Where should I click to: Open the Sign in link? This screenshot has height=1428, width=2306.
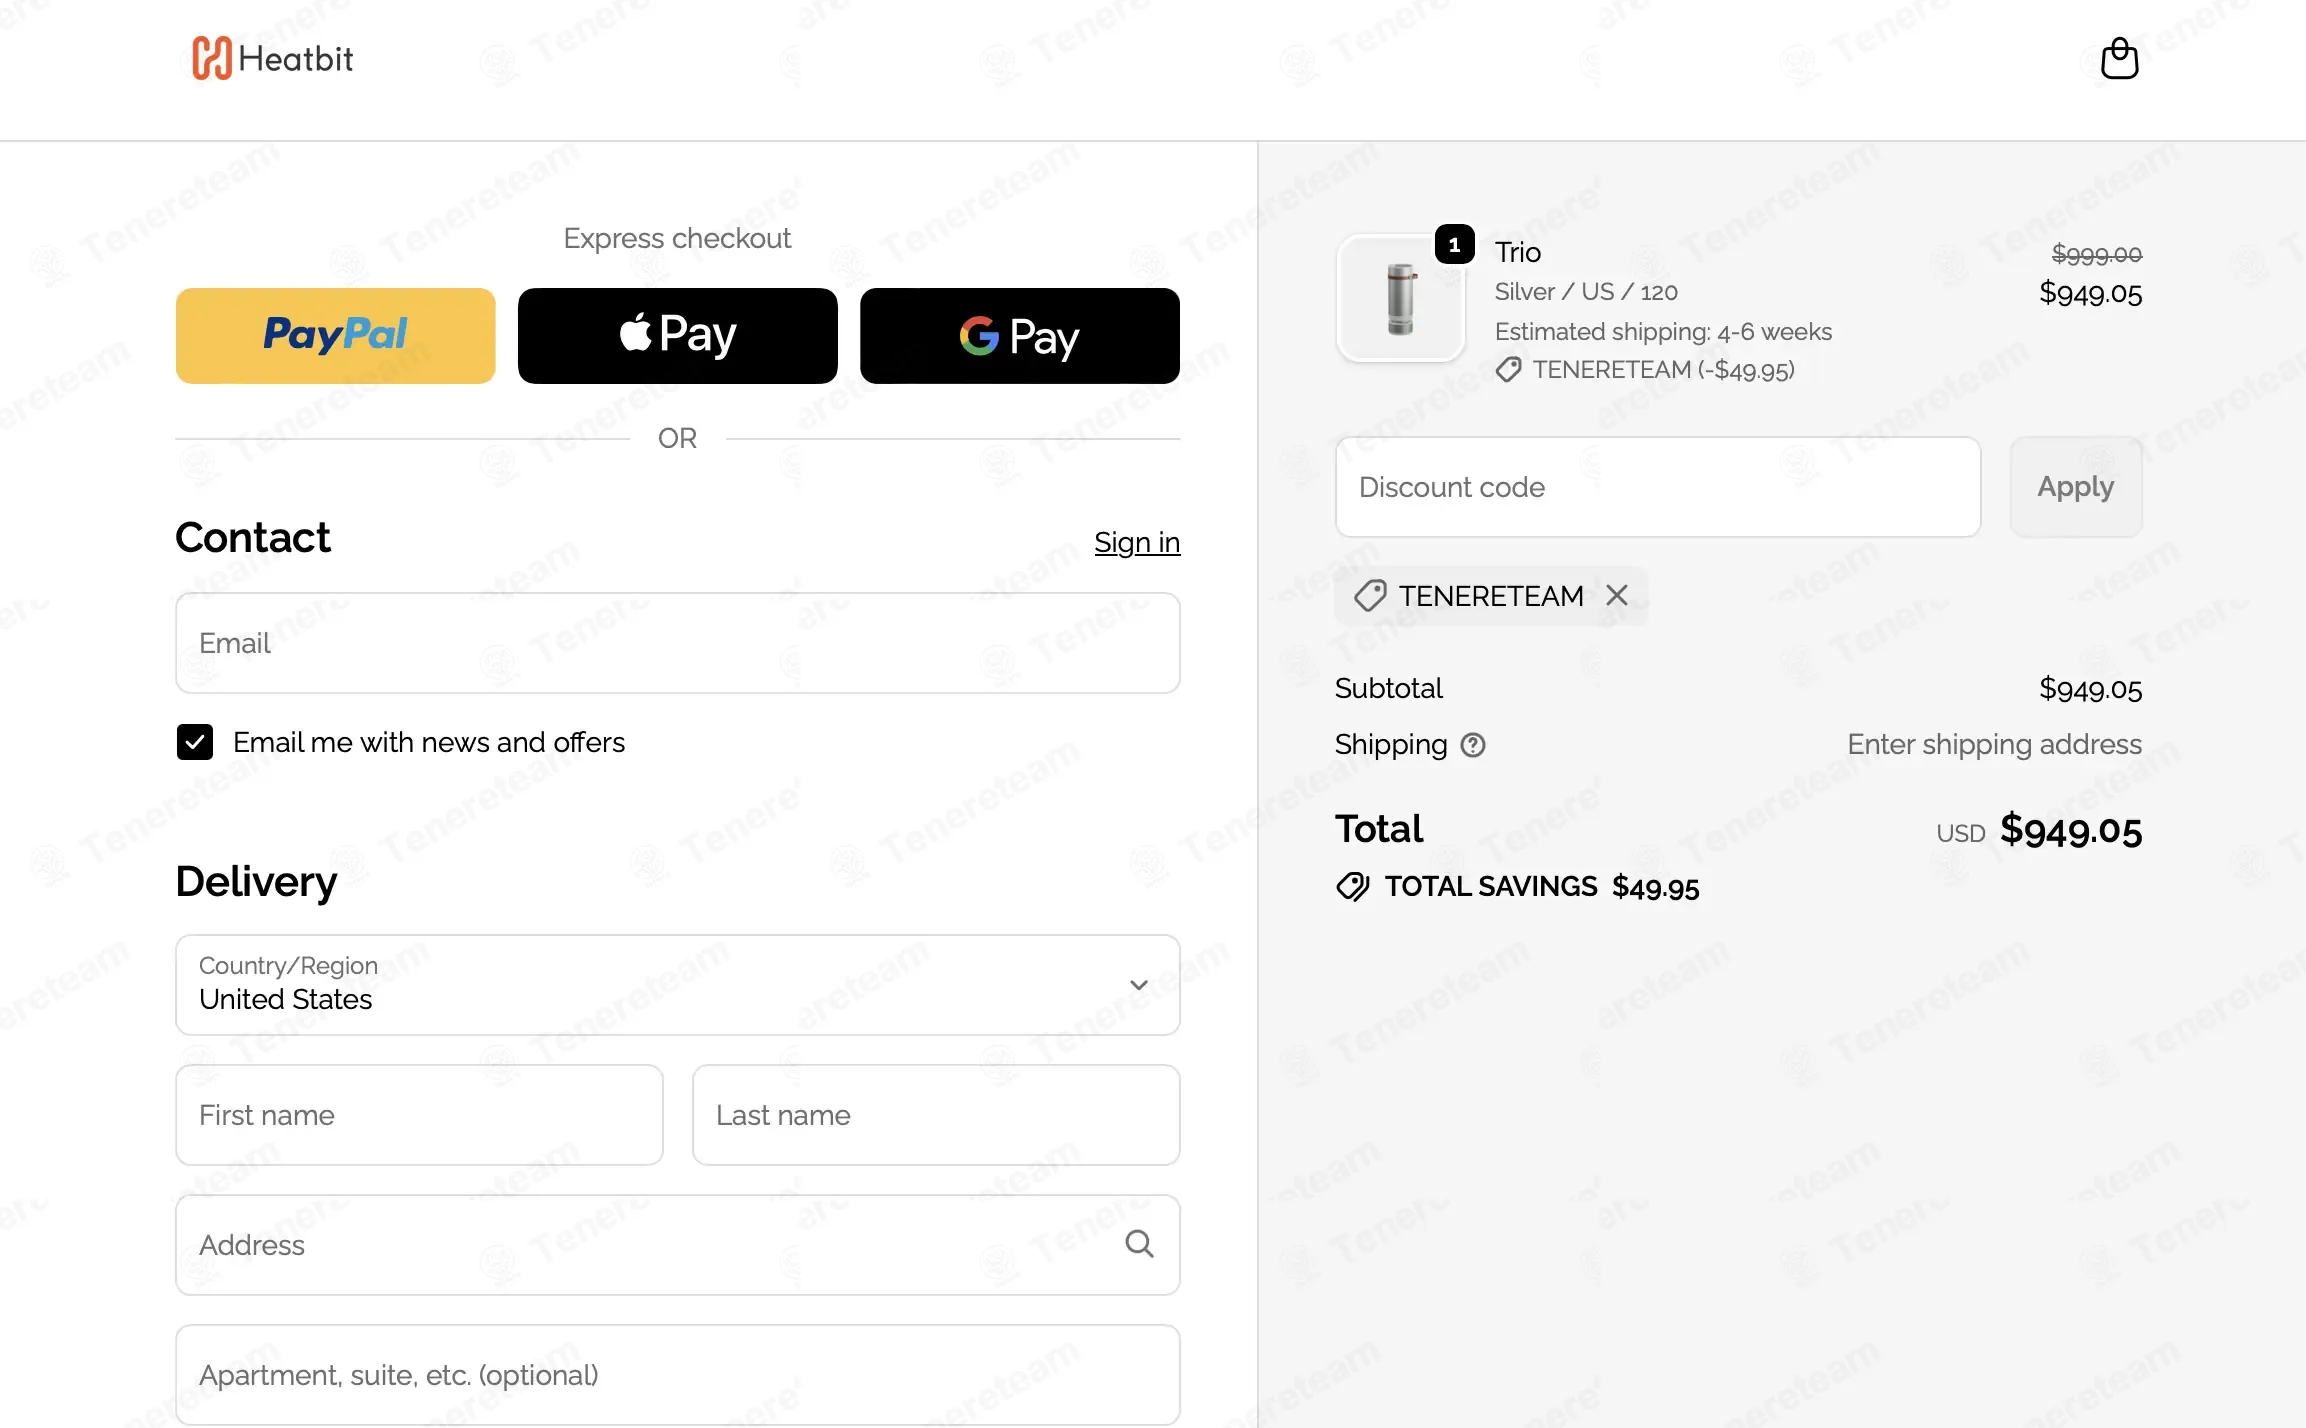click(1137, 542)
